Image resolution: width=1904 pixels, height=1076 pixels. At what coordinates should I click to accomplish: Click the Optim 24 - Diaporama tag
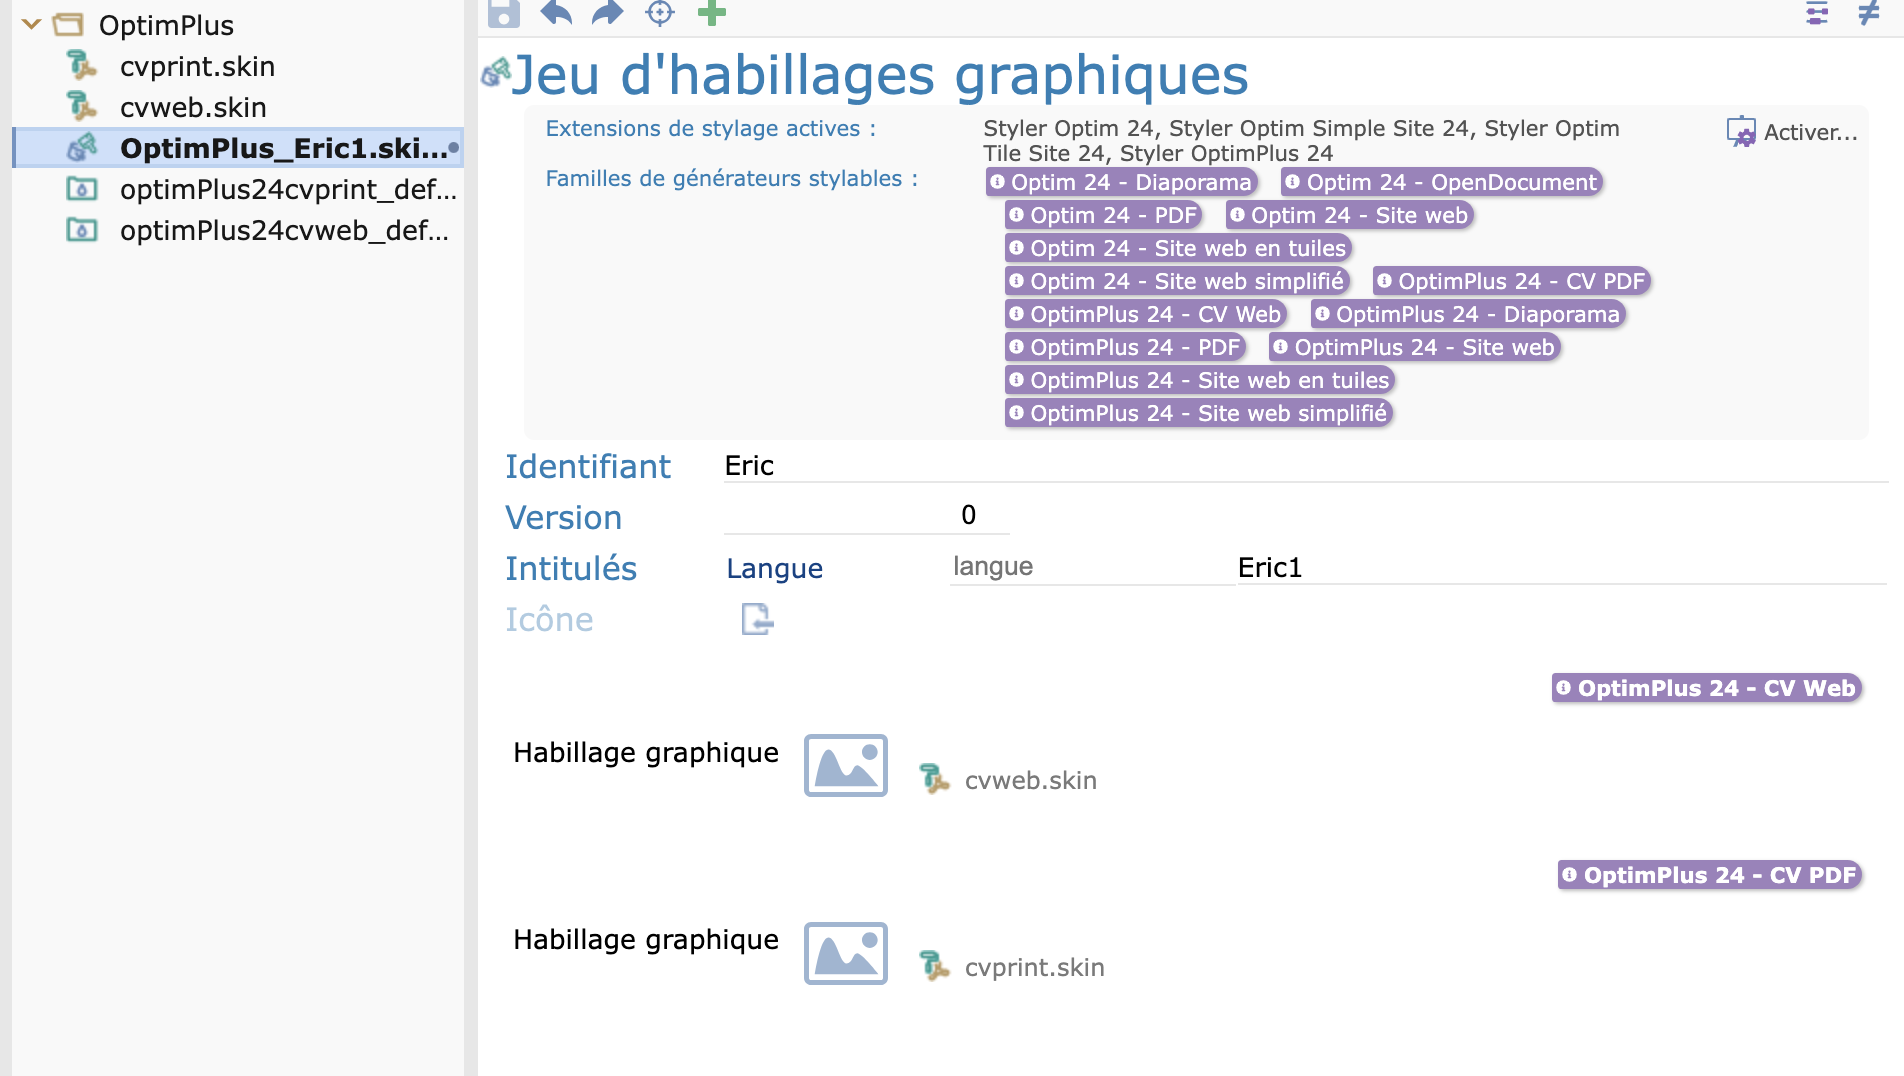(x=1121, y=182)
